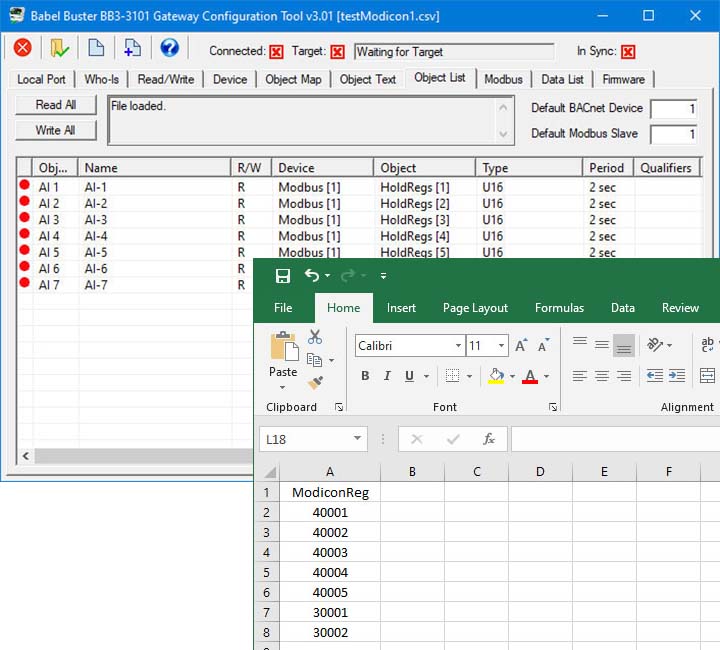This screenshot has width=720, height=650.
Task: Click the Fill Color paint bucket icon
Action: 496,376
